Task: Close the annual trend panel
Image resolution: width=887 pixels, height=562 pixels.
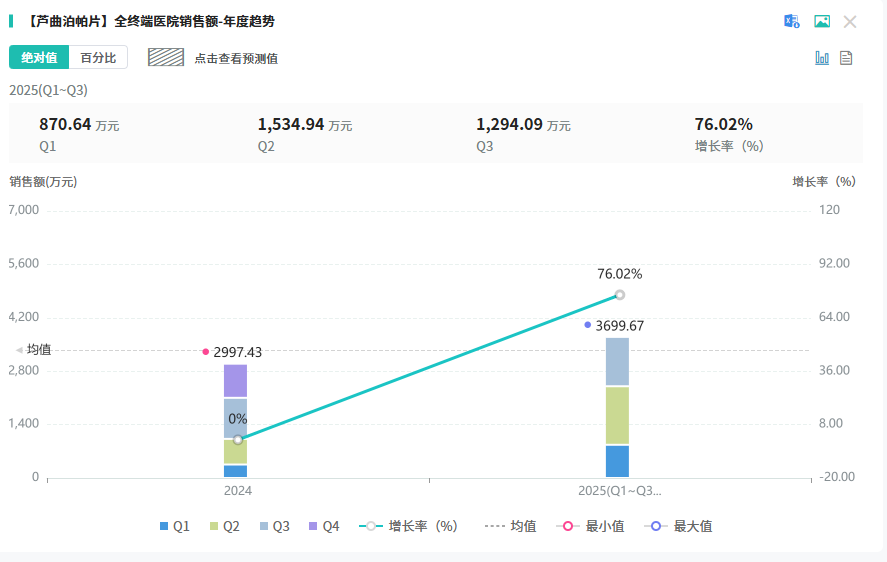Action: point(850,22)
